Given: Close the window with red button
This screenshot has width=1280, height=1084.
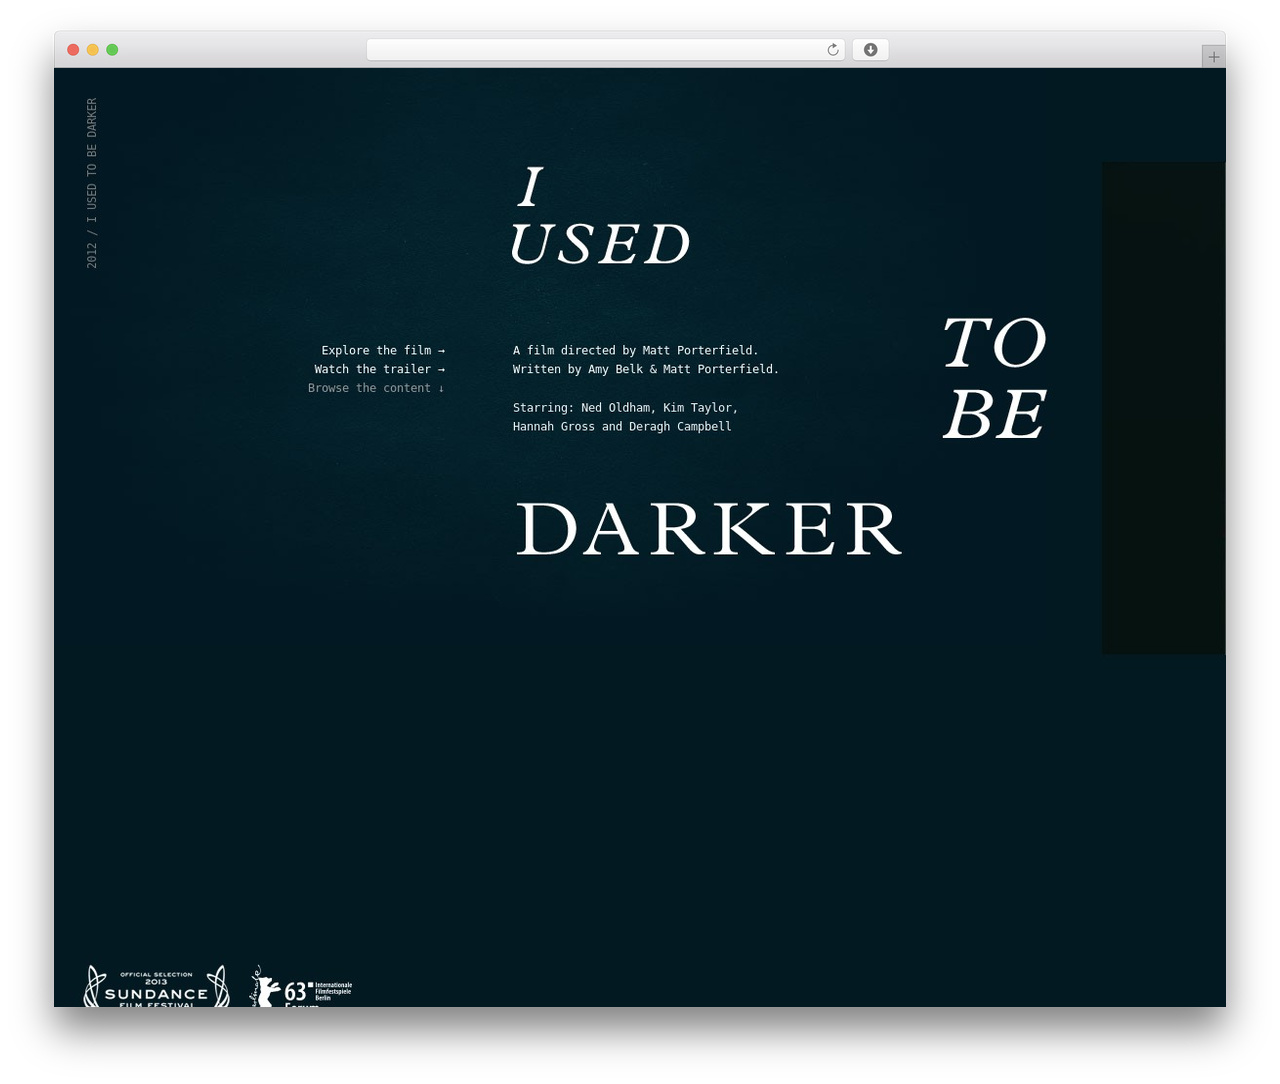Looking at the screenshot, I should tap(73, 50).
